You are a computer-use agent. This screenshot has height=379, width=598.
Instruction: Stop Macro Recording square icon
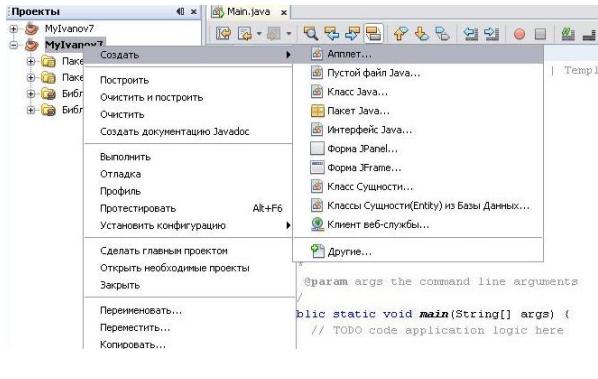pyautogui.click(x=540, y=34)
